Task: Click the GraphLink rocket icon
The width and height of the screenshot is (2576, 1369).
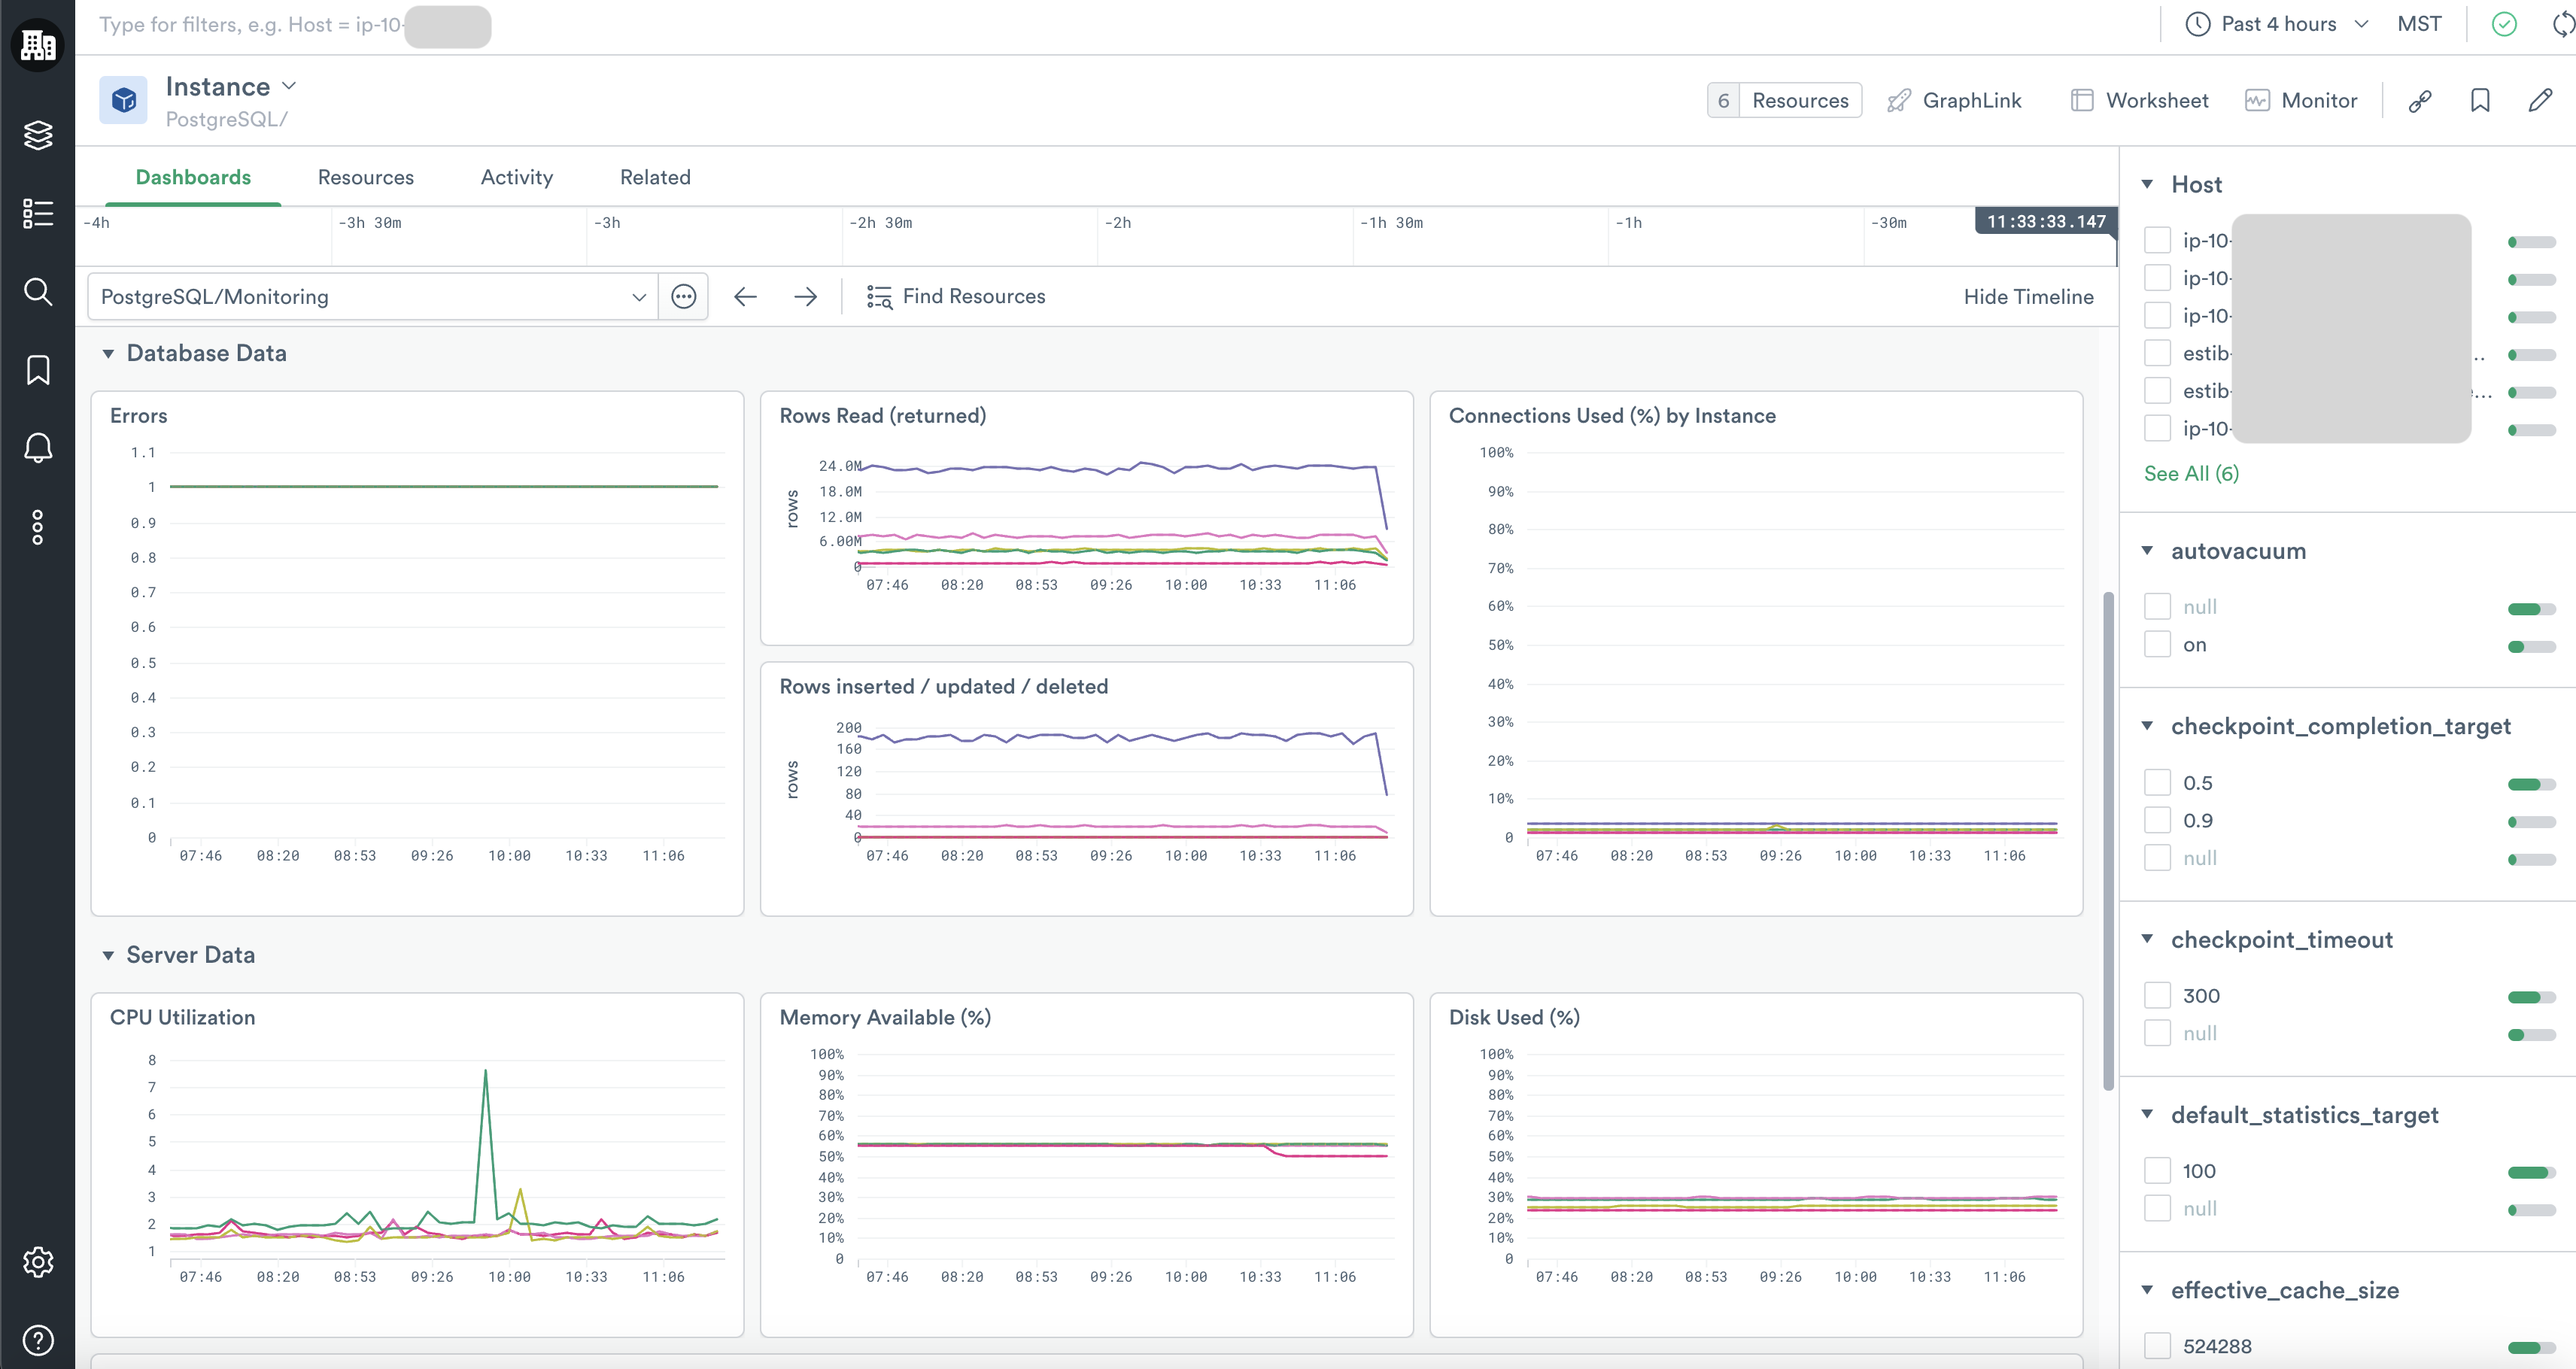Action: [1898, 101]
